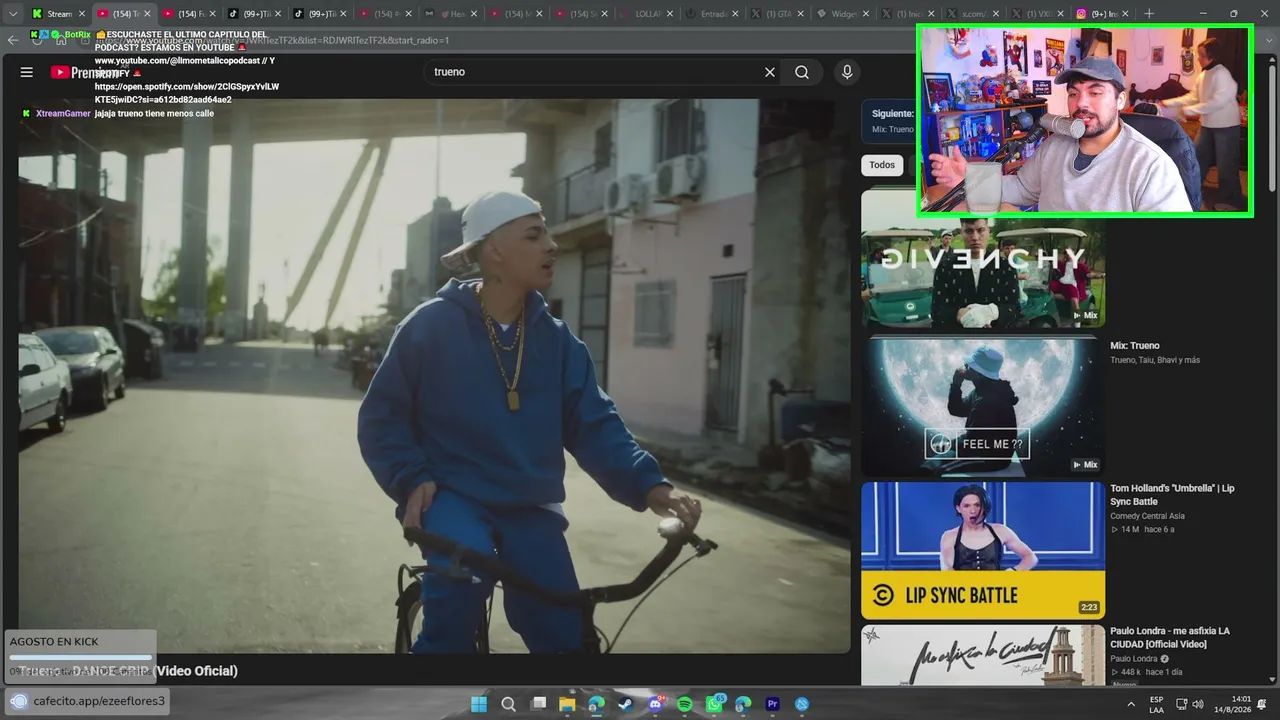Open the volume speaker tray icon
This screenshot has width=1280, height=720.
pyautogui.click(x=1198, y=704)
